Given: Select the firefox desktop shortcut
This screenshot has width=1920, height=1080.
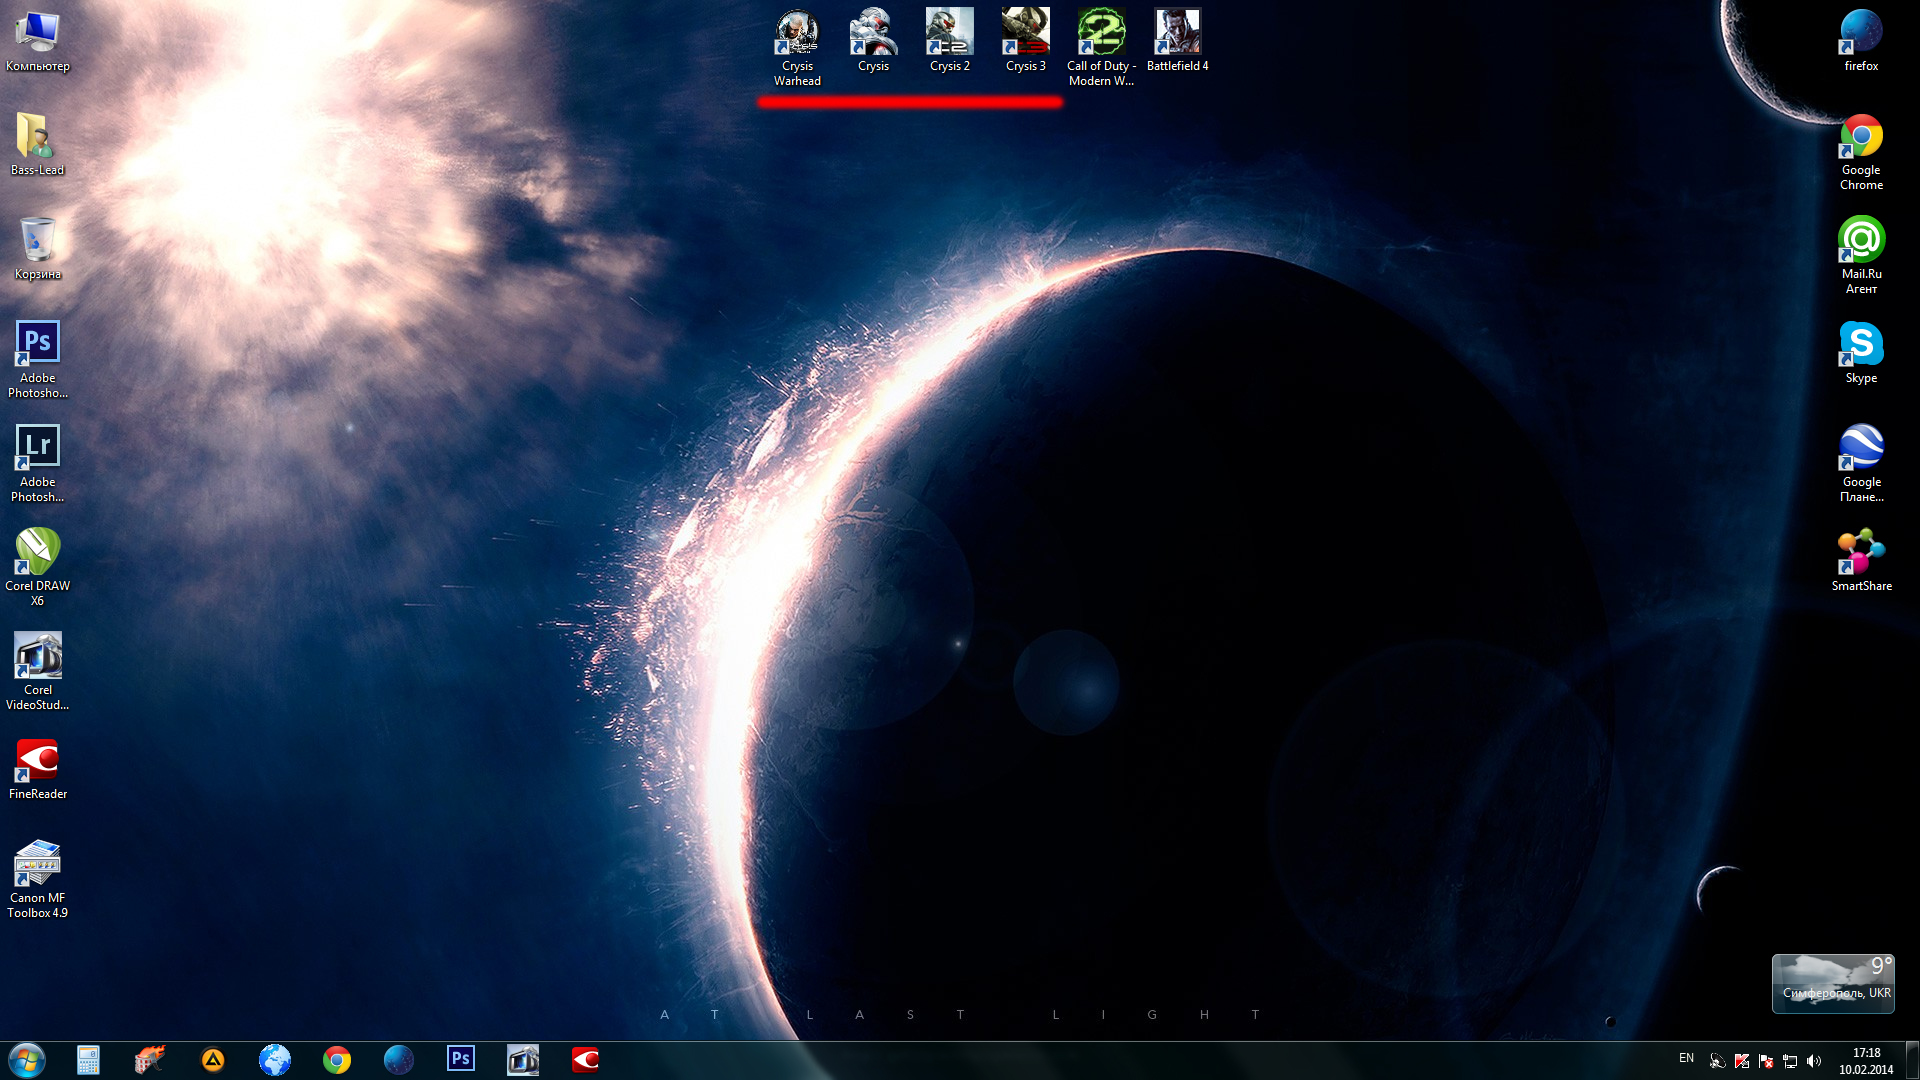Looking at the screenshot, I should pyautogui.click(x=1861, y=40).
